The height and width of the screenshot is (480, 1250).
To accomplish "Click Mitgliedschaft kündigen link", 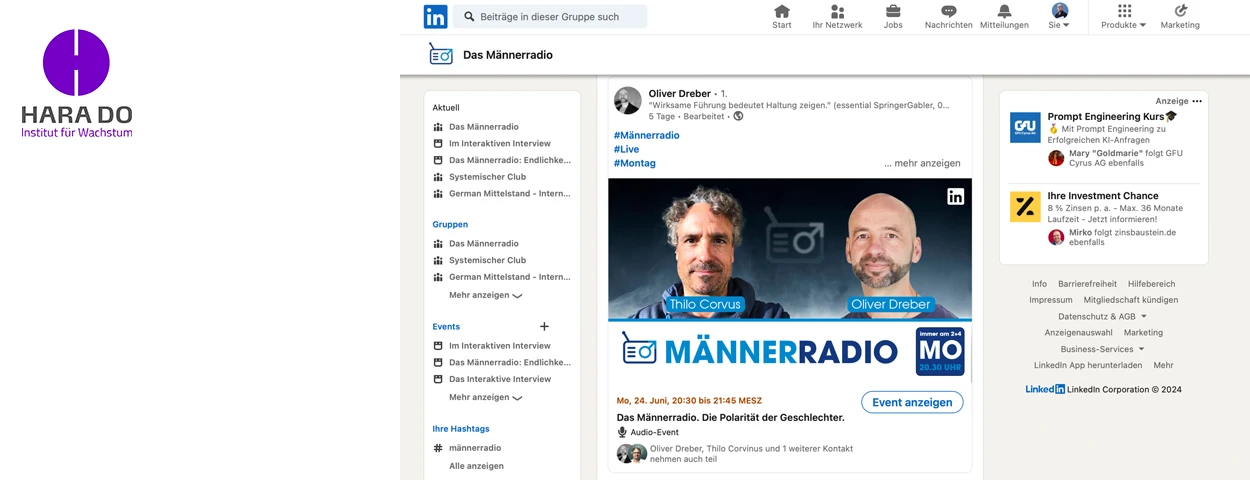I will pos(1131,300).
